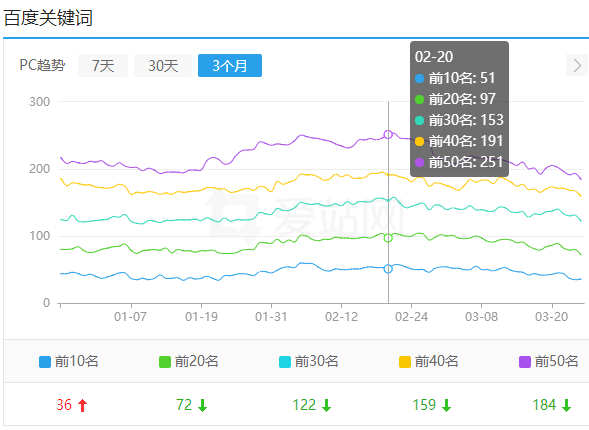Click the tooltip entry 前40名: 191

point(459,141)
